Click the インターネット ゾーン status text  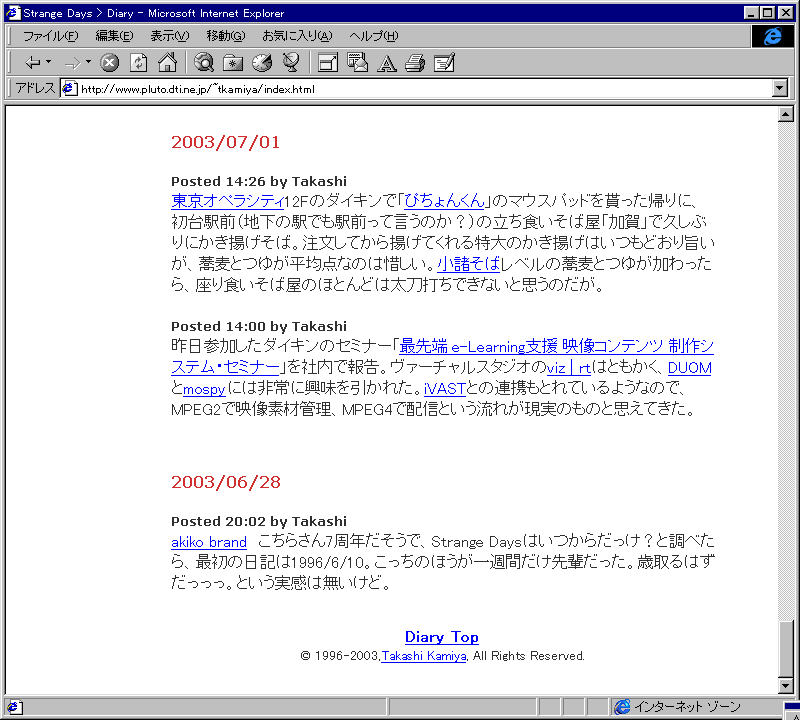coord(687,707)
